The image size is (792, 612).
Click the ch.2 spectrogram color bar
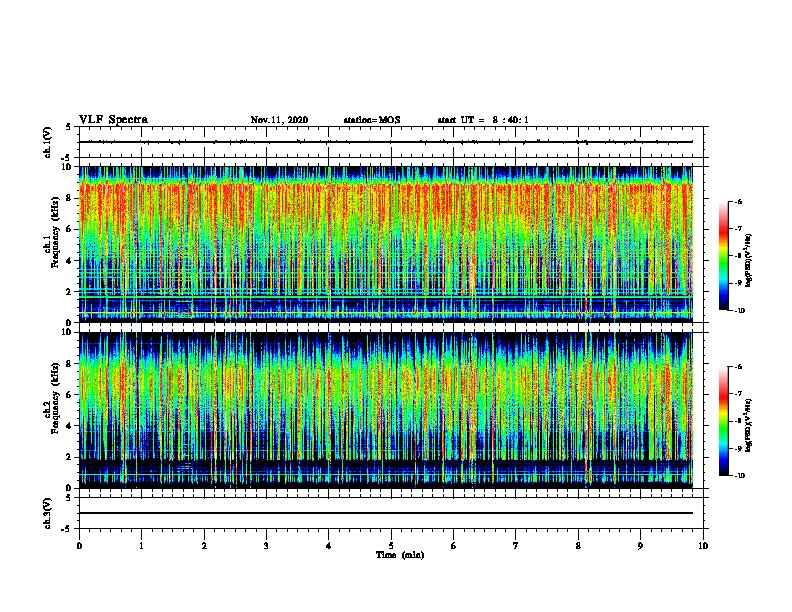[x=724, y=421]
